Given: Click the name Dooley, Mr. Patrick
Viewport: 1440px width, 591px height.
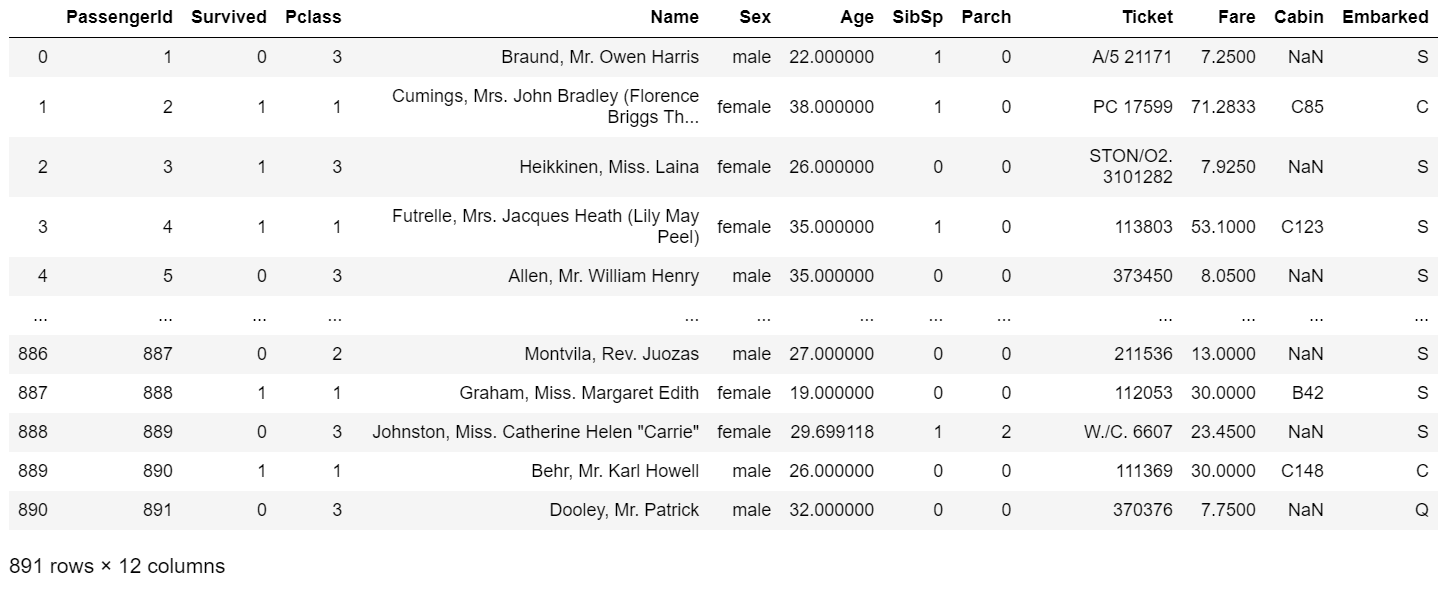Looking at the screenshot, I should 624,510.
